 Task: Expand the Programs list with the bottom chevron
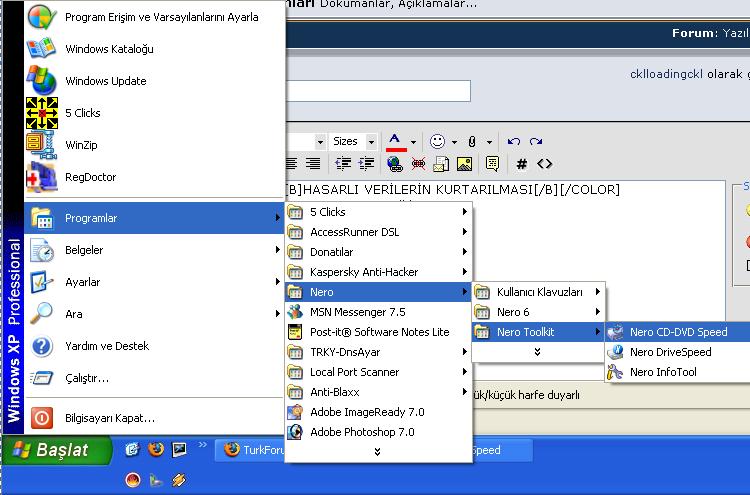tap(377, 452)
